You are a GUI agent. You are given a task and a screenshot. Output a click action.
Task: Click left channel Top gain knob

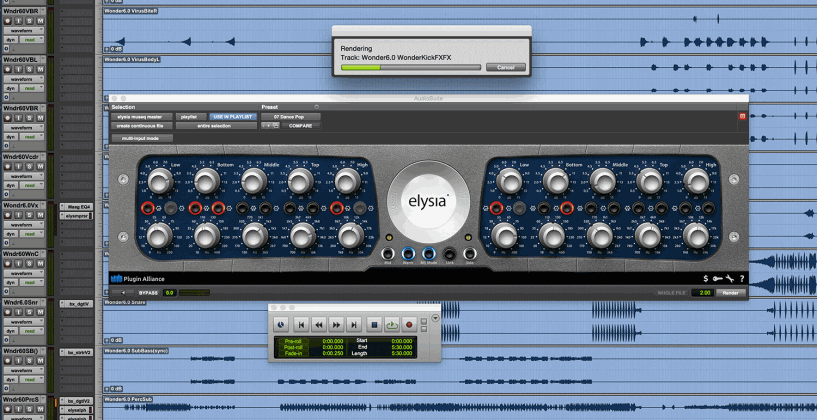tap(301, 181)
